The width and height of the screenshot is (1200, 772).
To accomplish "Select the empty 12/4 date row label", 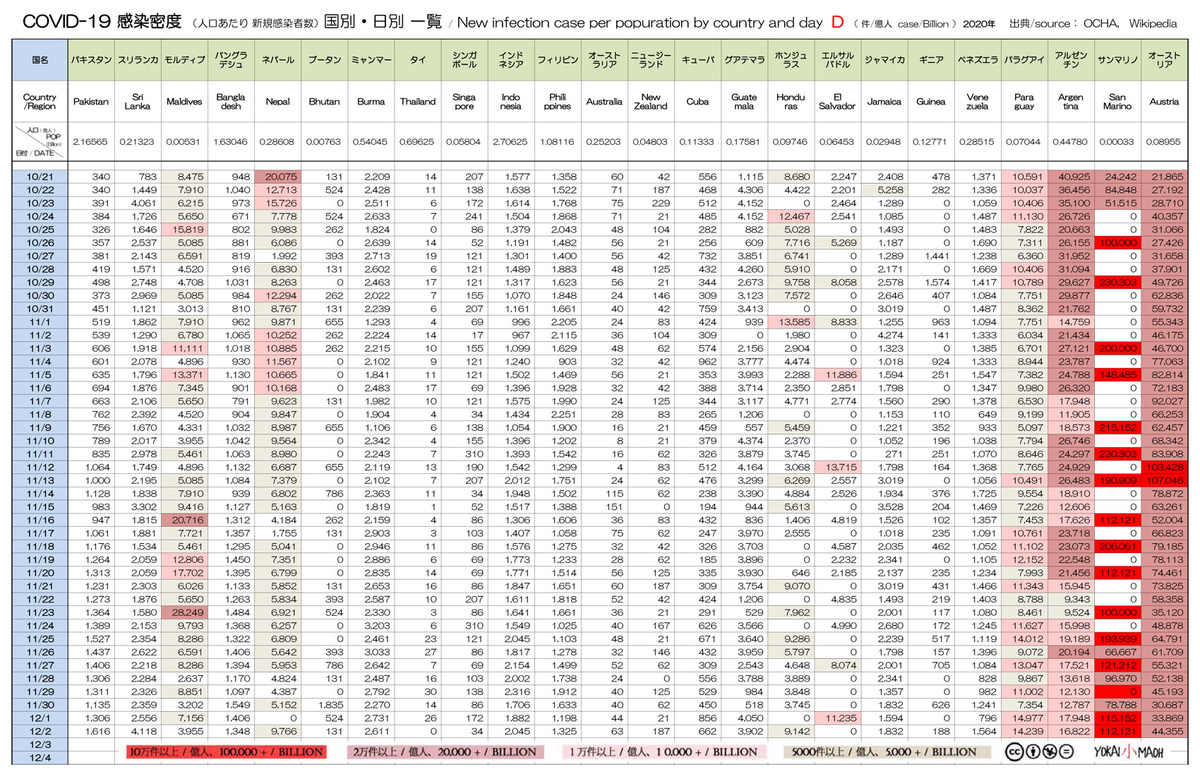I will click(x=40, y=757).
